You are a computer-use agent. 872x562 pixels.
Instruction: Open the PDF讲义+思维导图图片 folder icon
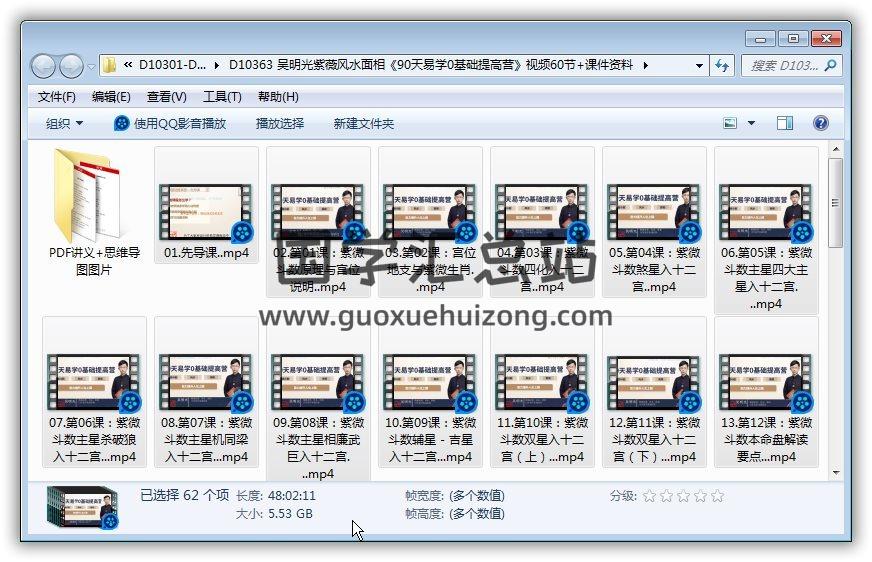[88, 196]
